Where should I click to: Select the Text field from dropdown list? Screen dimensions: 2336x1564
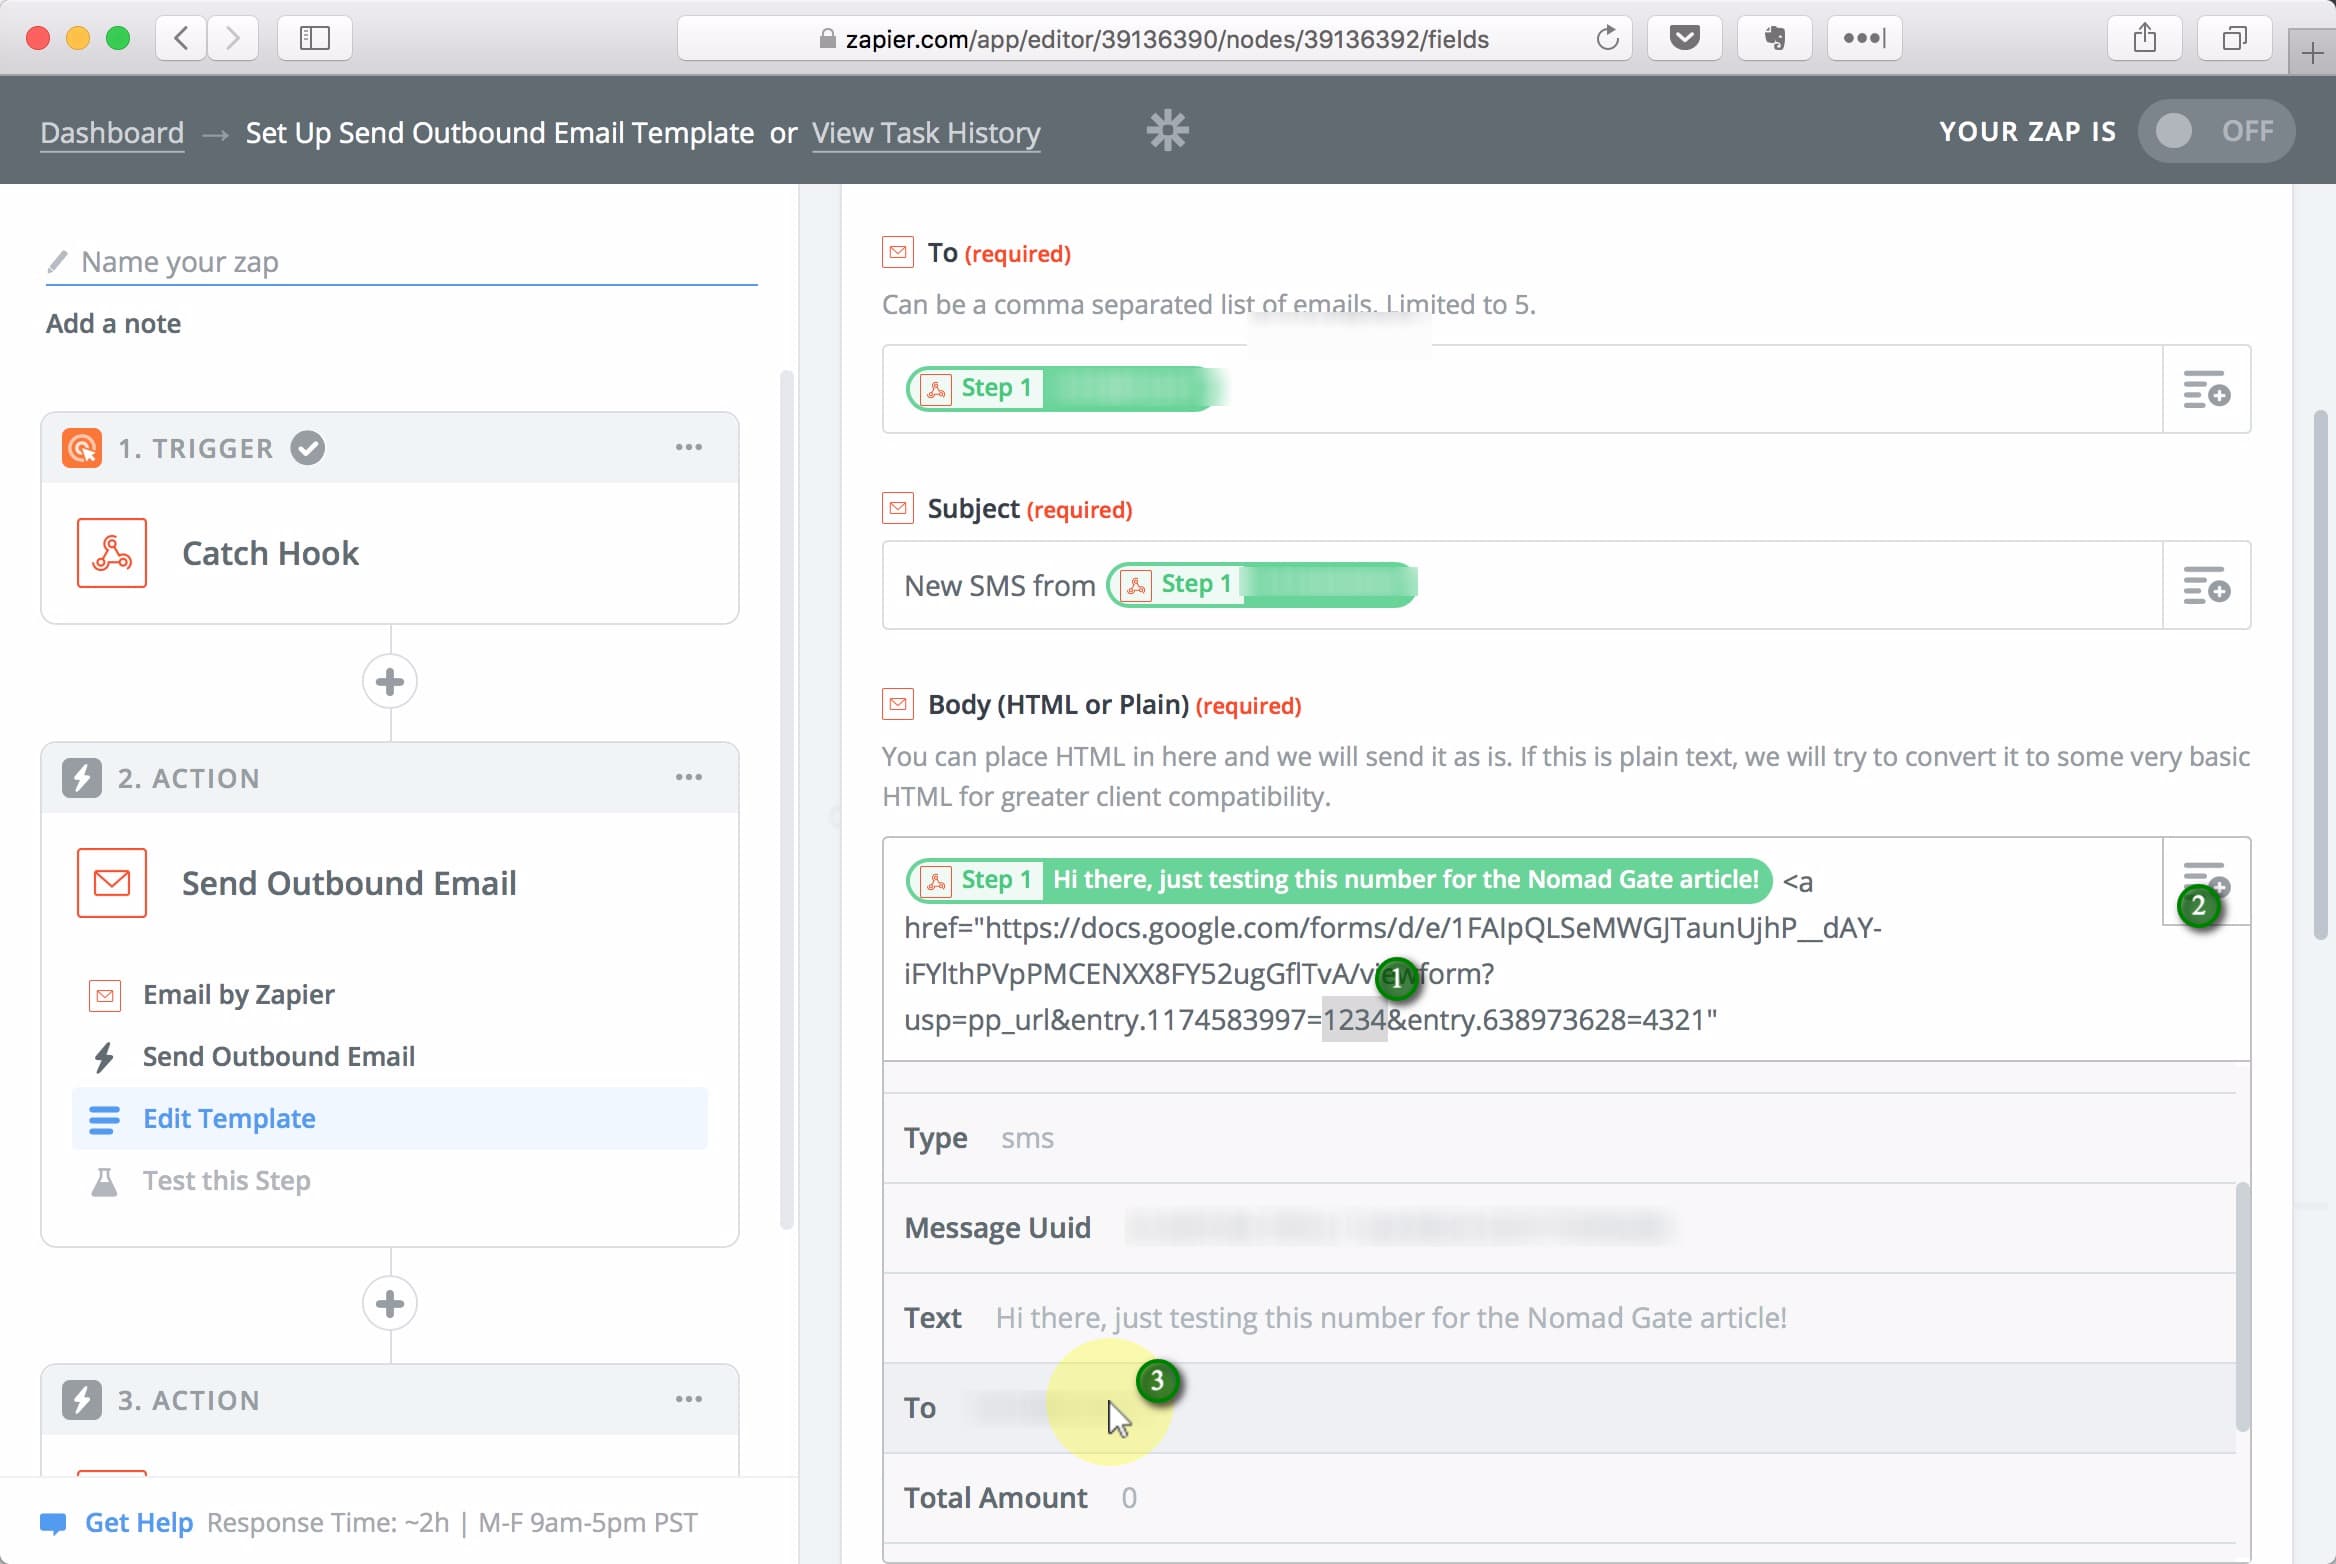pyautogui.click(x=1390, y=1318)
